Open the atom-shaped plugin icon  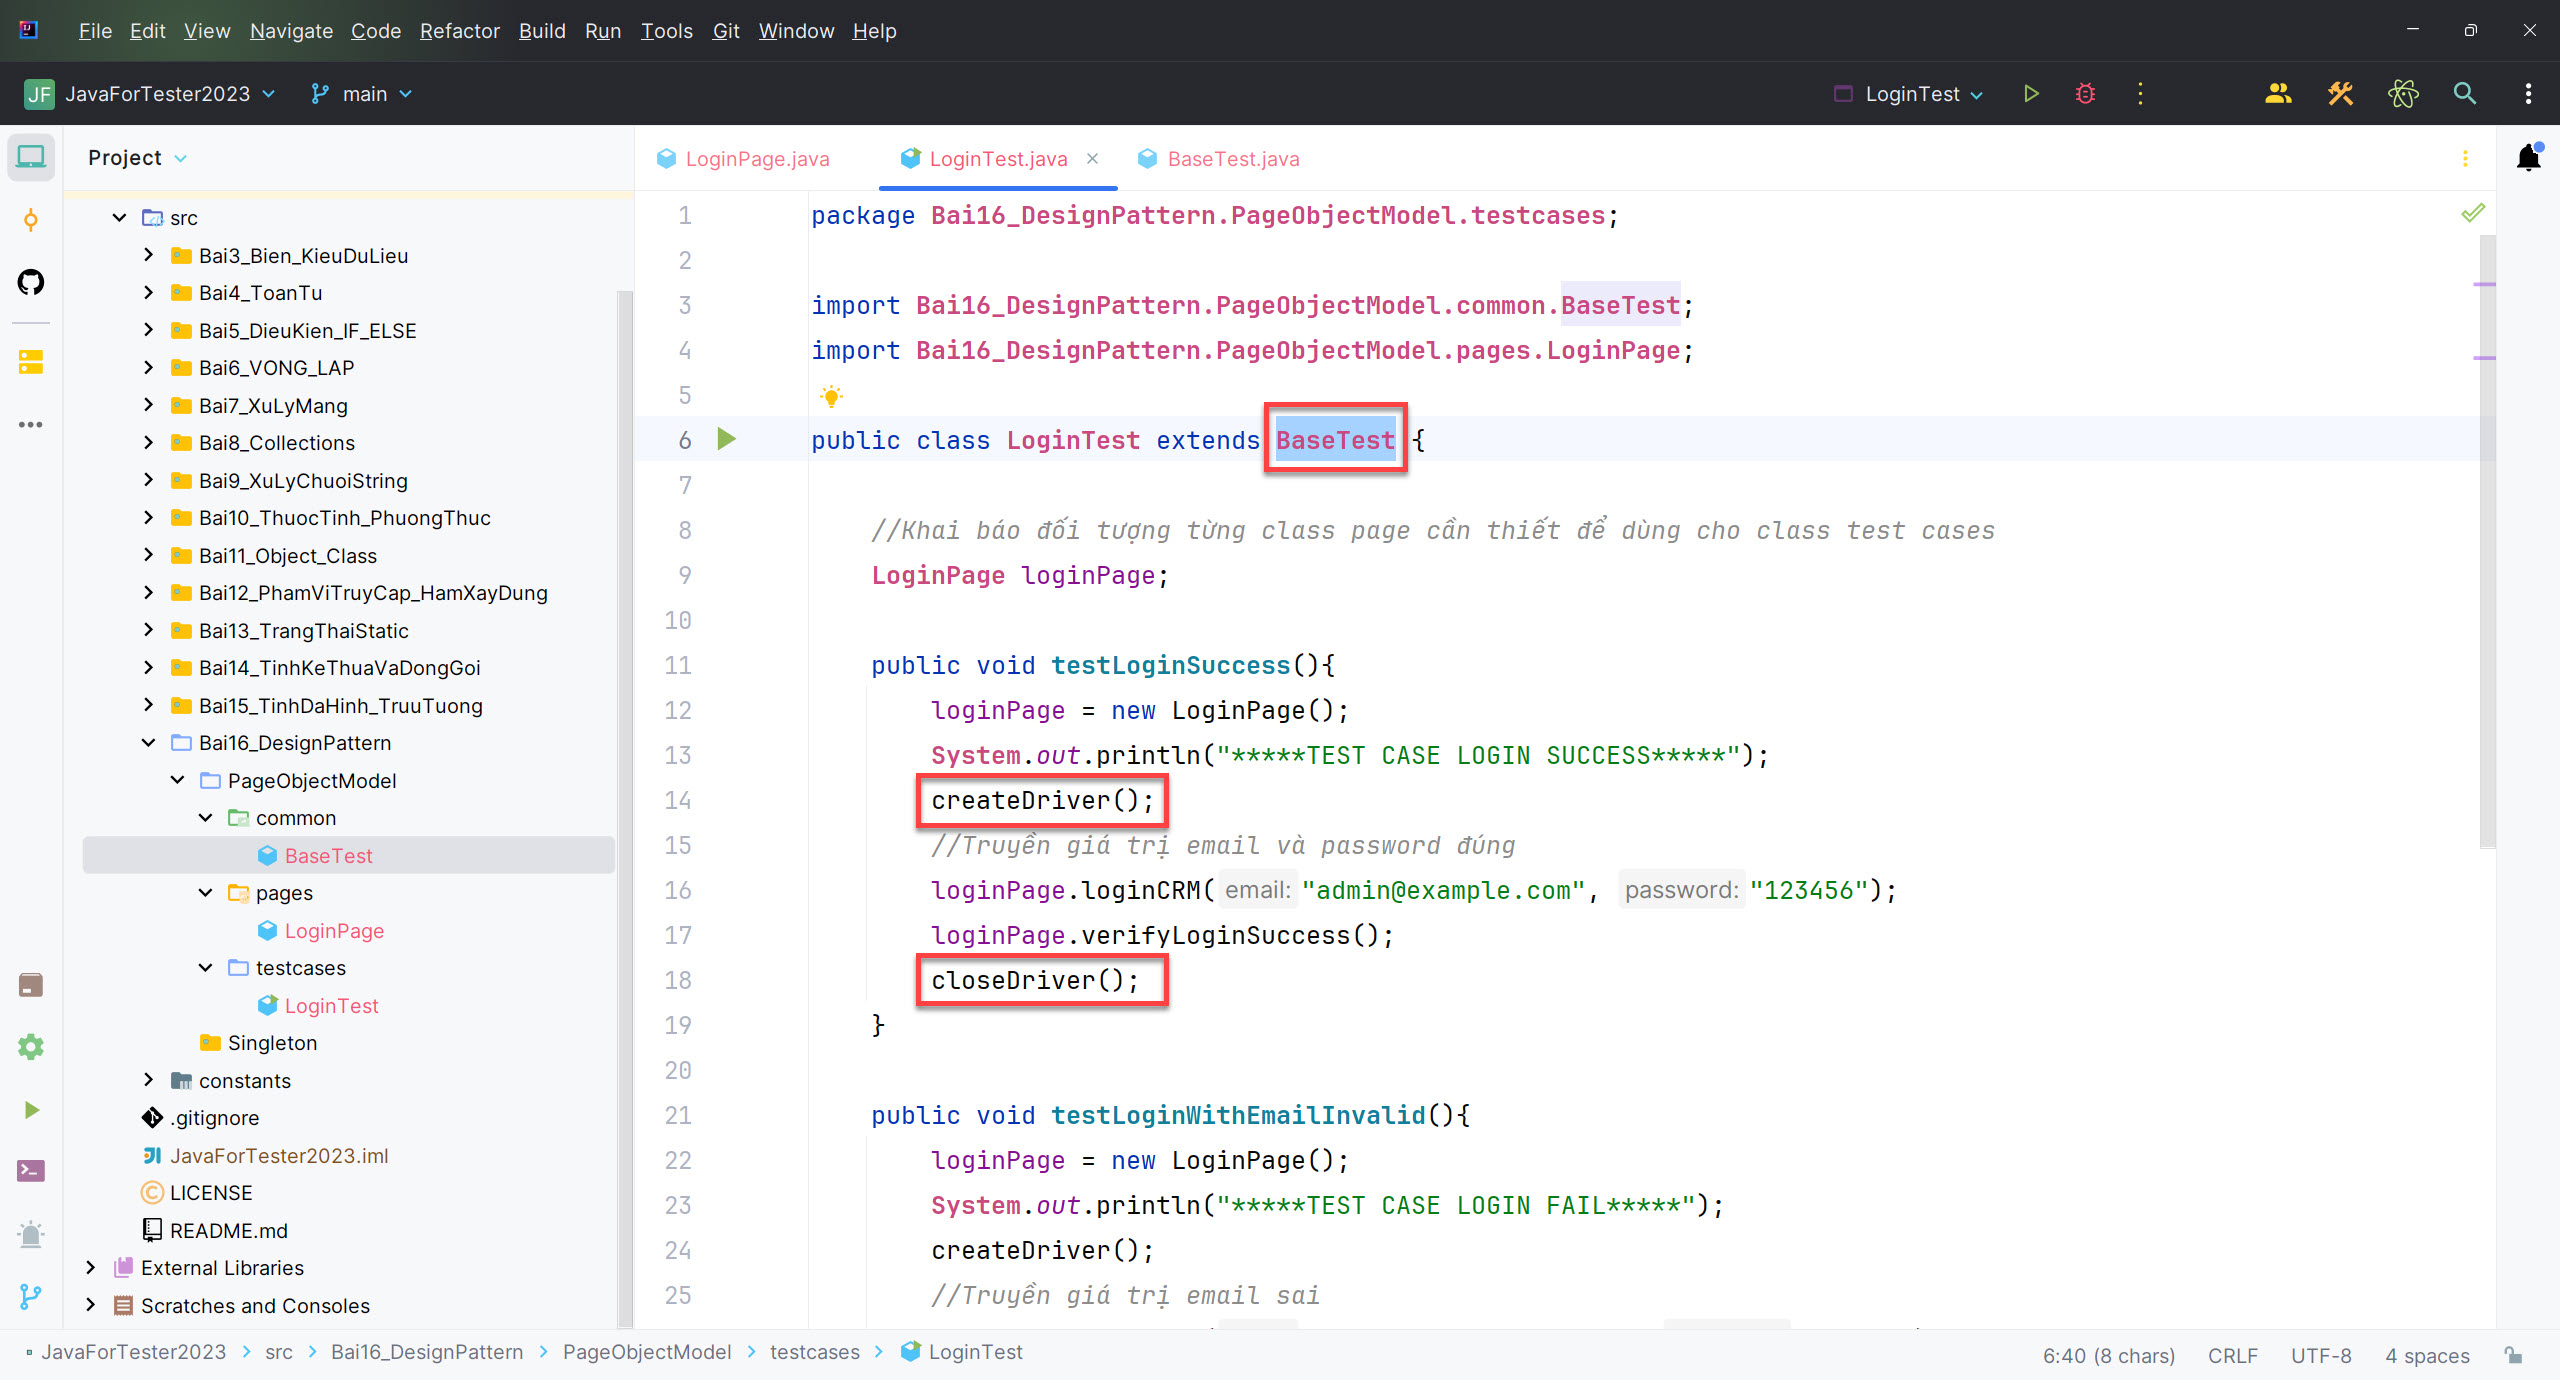click(x=2403, y=94)
